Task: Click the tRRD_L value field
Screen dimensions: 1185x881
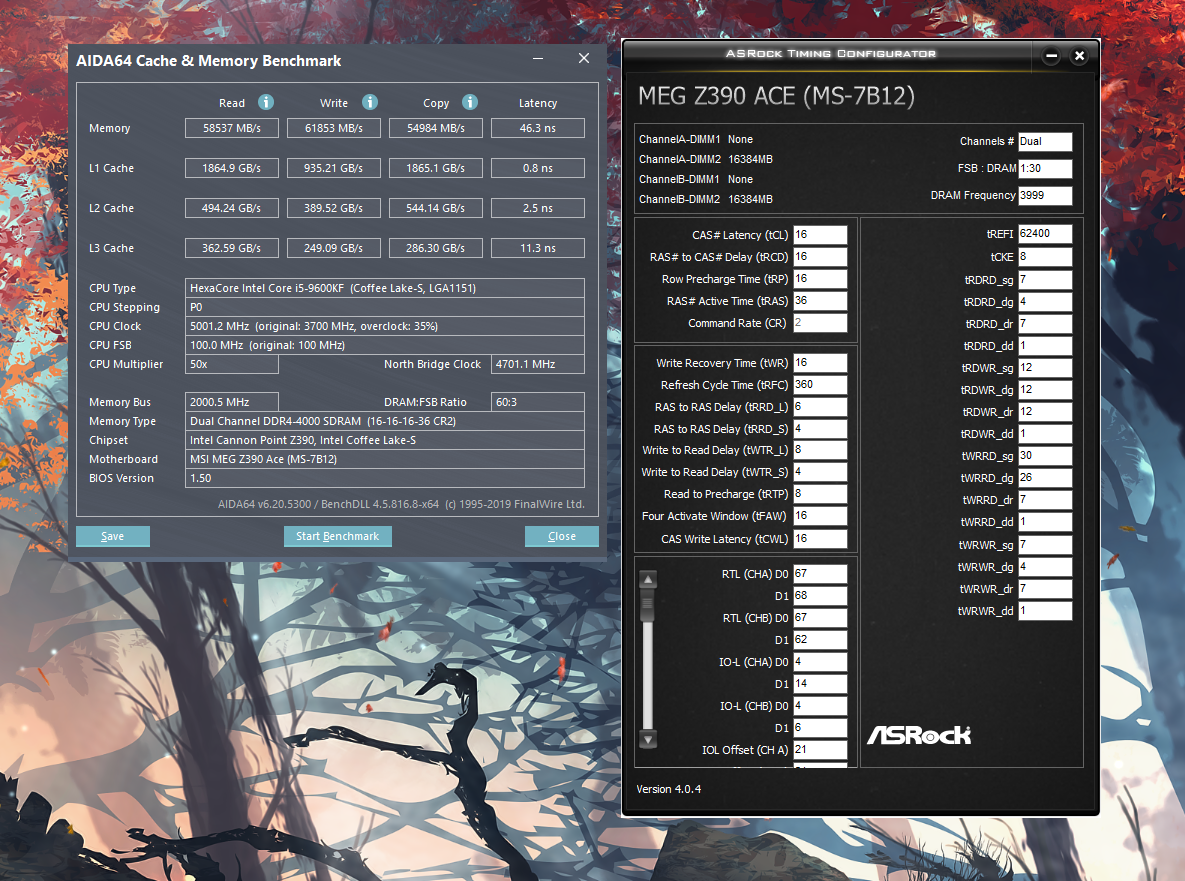Action: coord(820,406)
